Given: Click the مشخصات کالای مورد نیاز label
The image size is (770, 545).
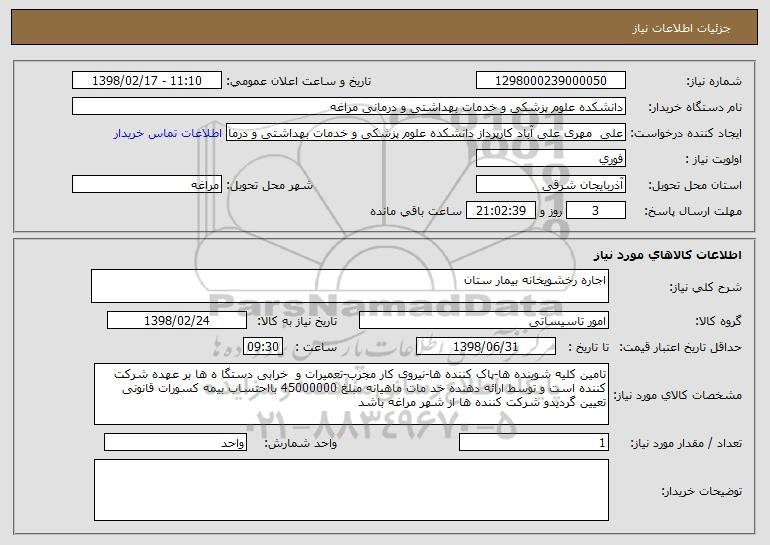Looking at the screenshot, I should tap(678, 395).
